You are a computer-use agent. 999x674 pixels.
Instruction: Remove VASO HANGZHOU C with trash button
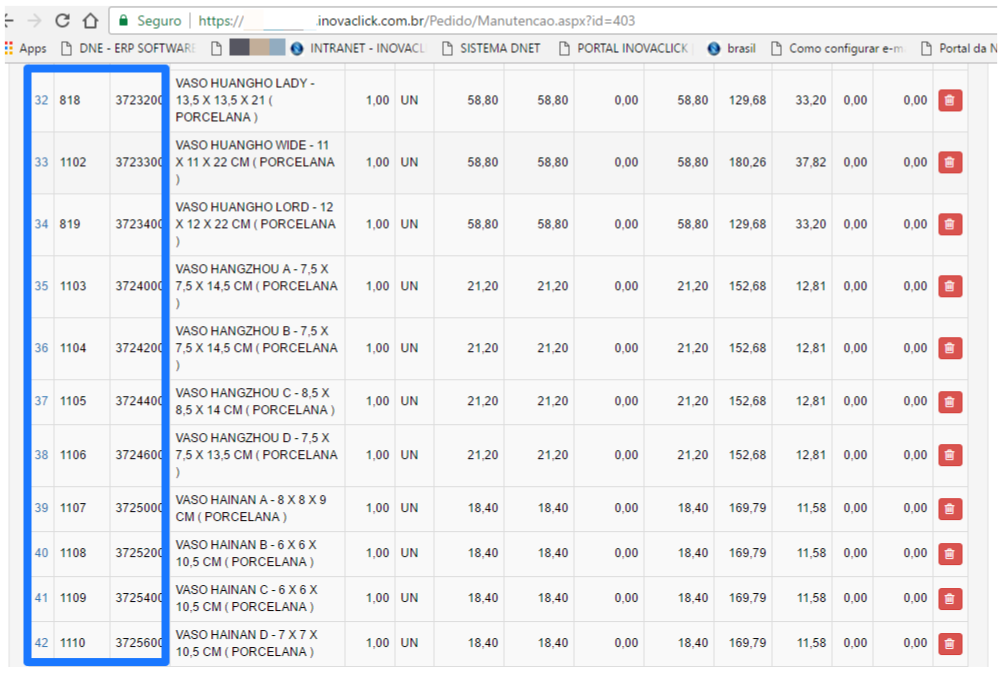tap(949, 401)
